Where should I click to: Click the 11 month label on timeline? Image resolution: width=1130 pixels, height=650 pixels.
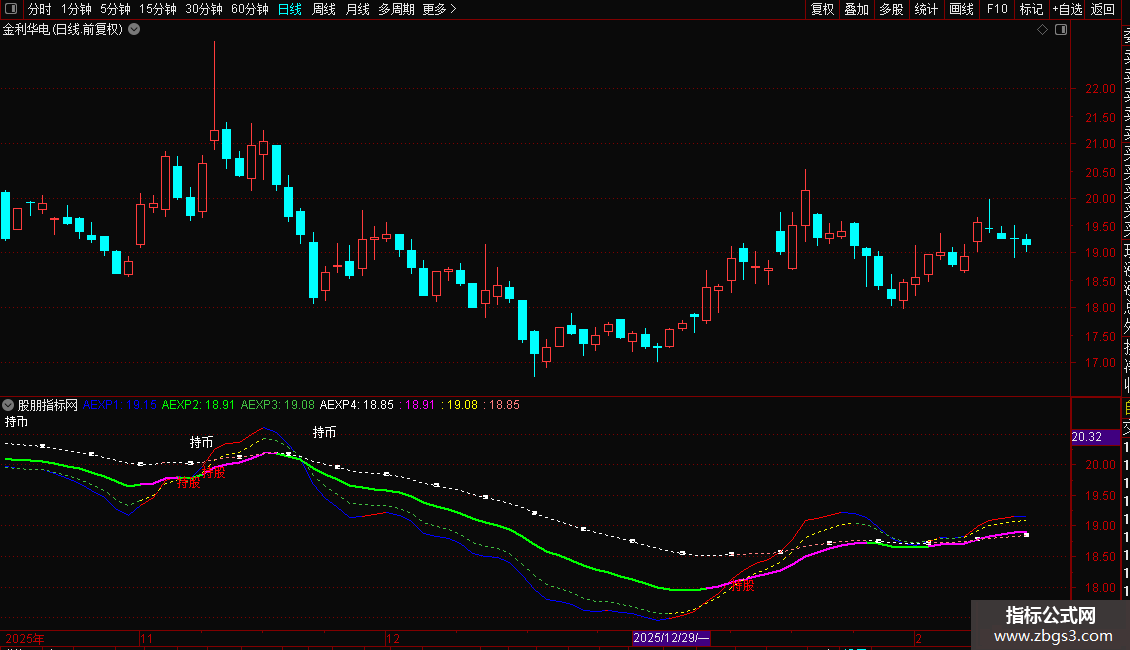(146, 638)
